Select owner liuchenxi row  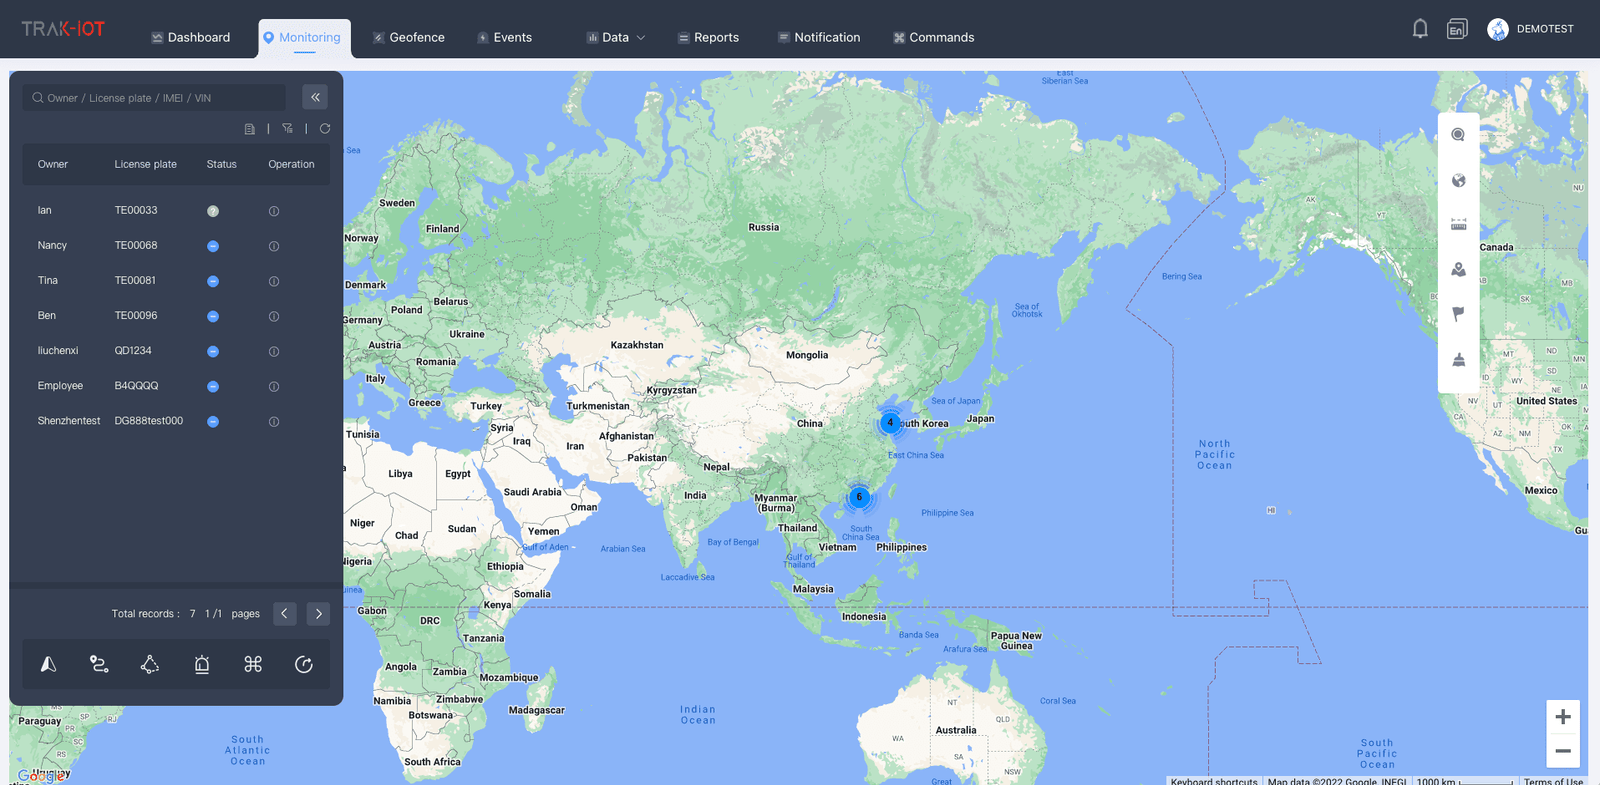(58, 351)
